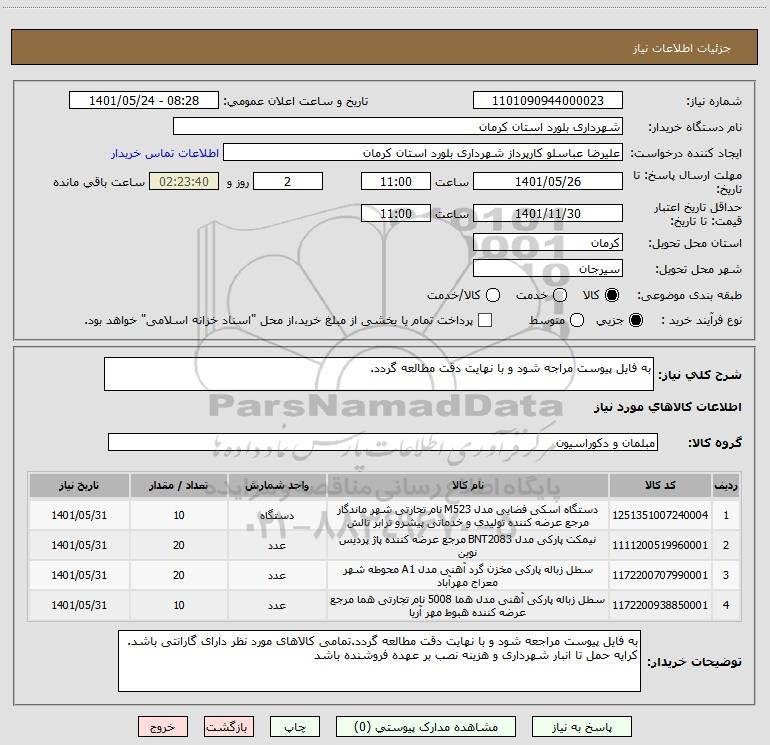Select the جزیی purchase type radio
This screenshot has width=770, height=745.
[635, 320]
